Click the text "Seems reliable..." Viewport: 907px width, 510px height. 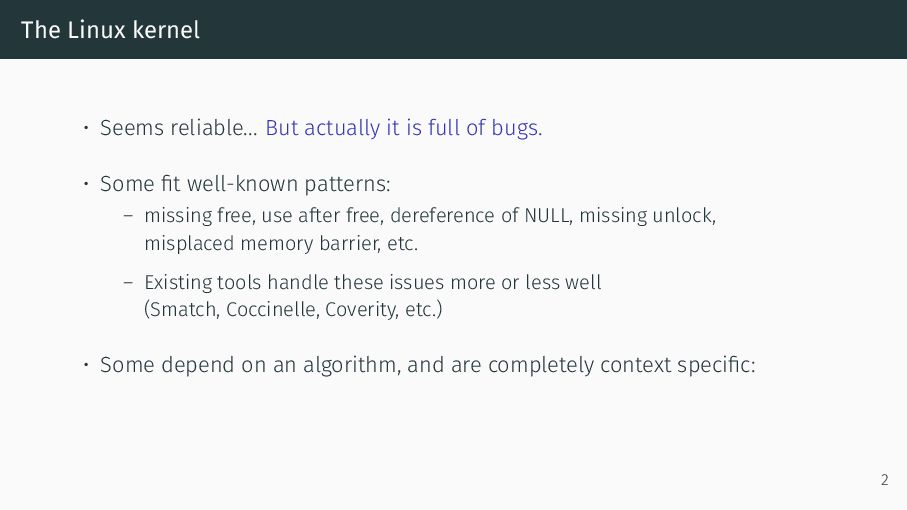[x=179, y=128]
